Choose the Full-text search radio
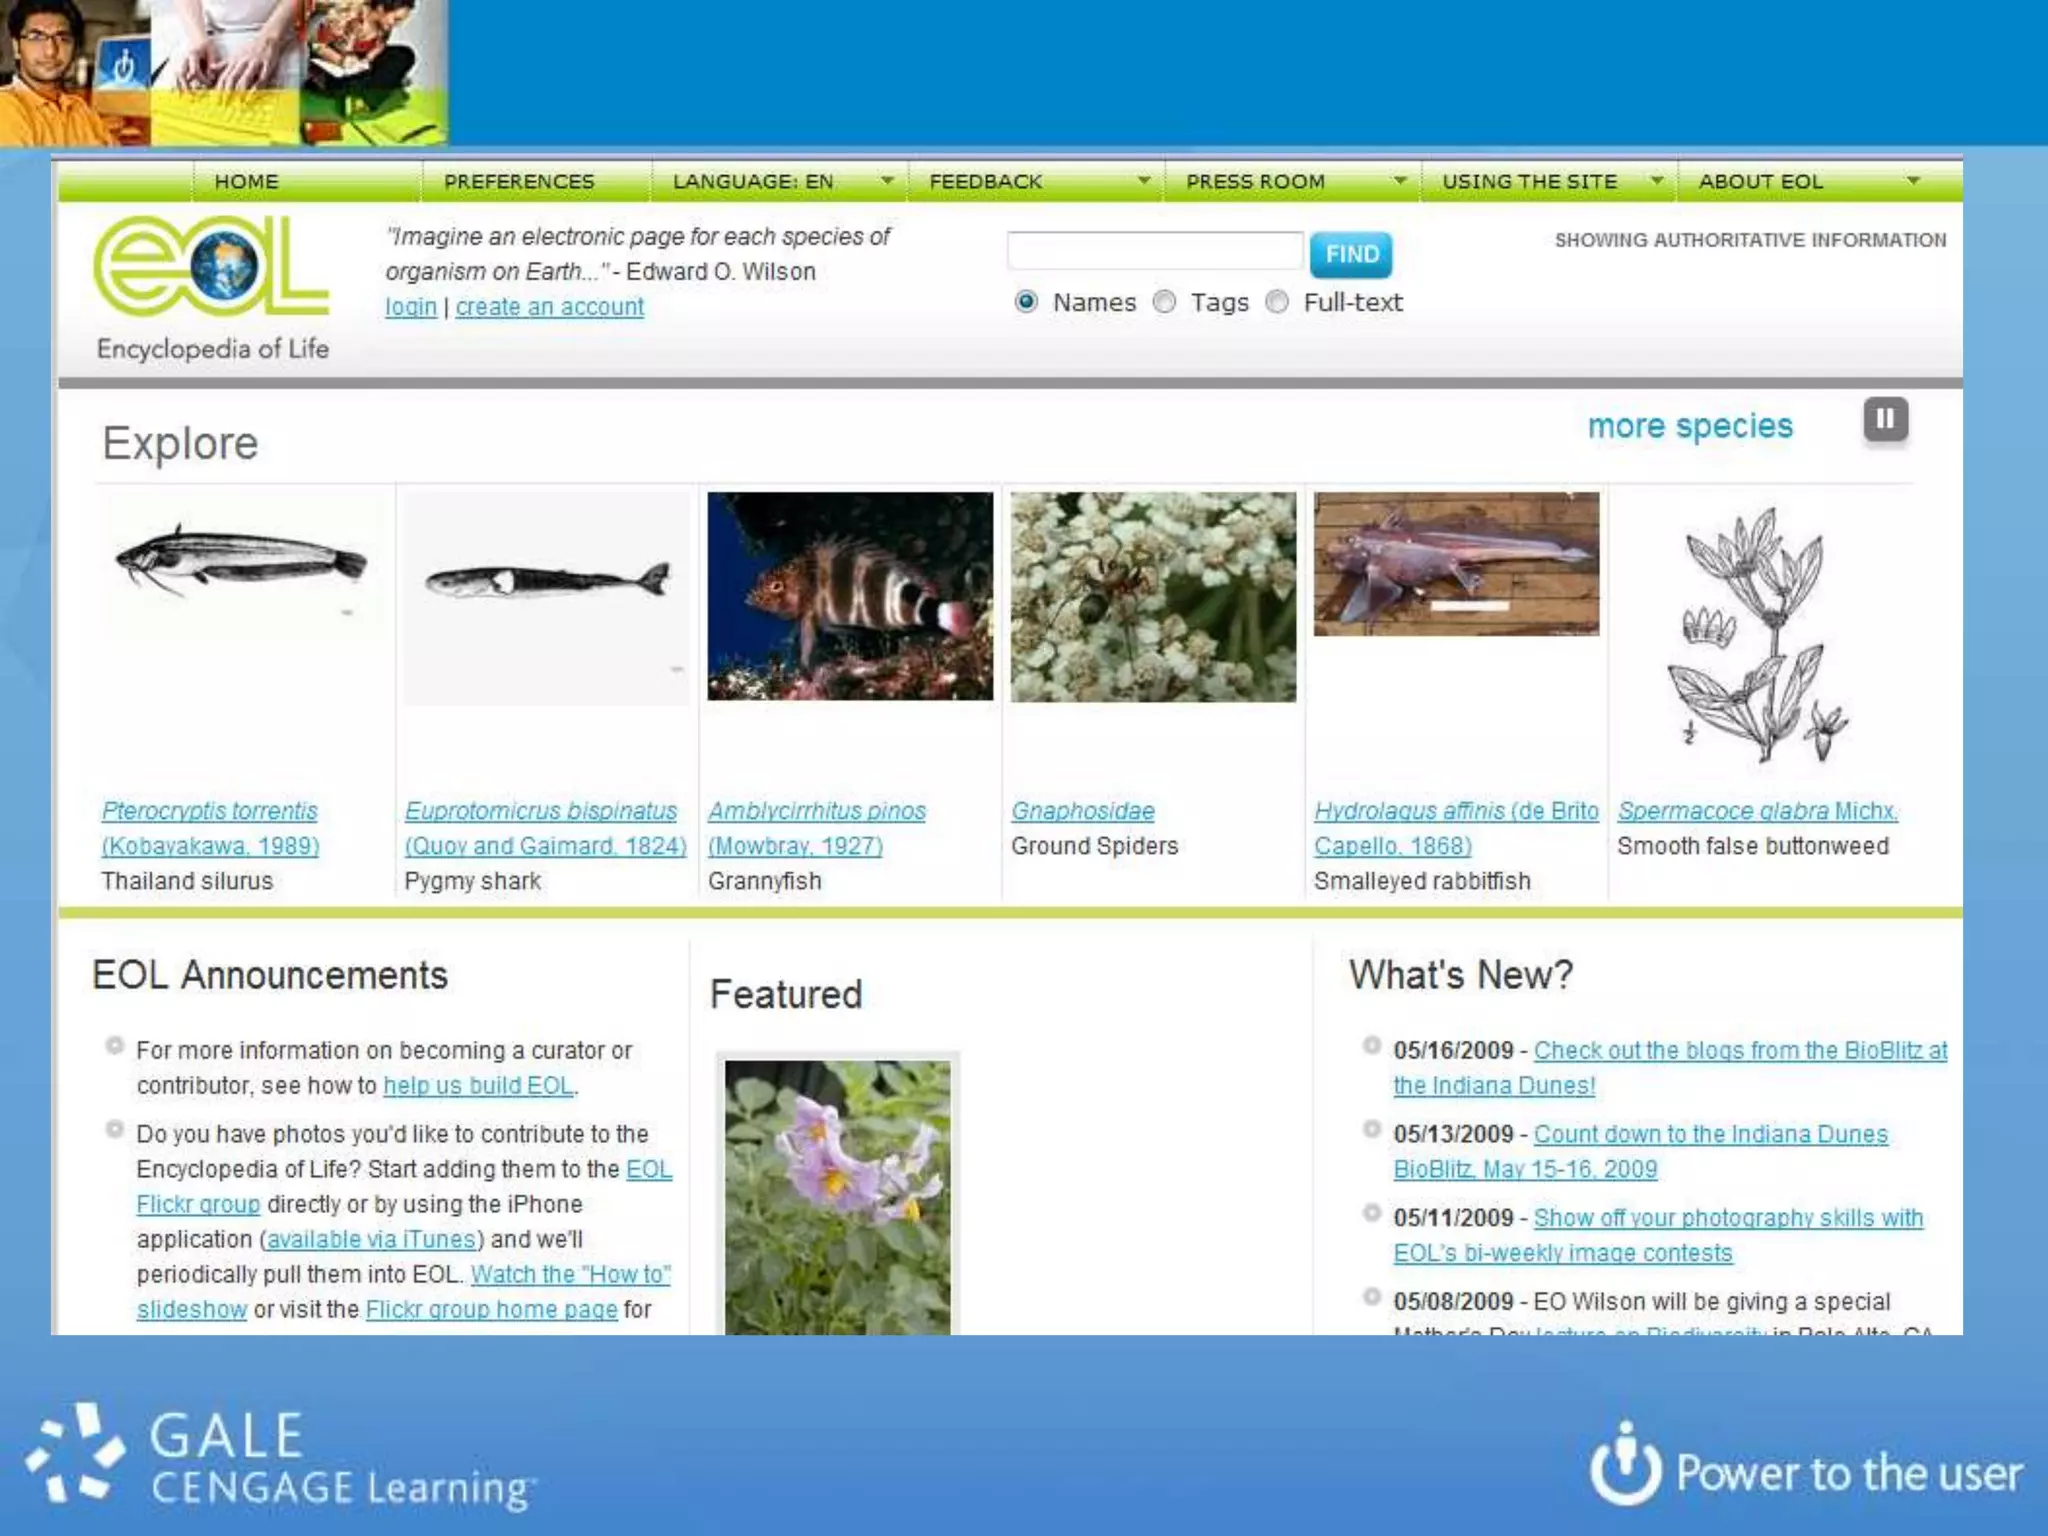Viewport: 2048px width, 1536px height. (x=1277, y=302)
